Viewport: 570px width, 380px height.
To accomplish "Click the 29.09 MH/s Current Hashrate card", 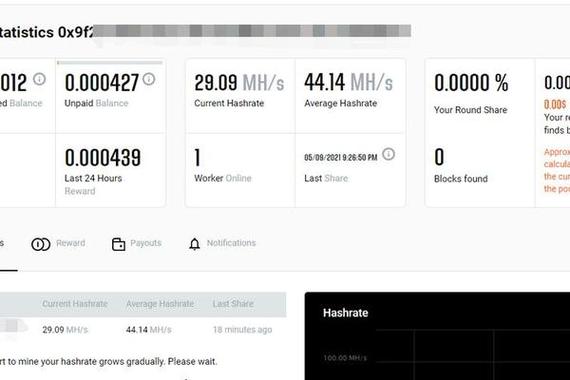I will (x=240, y=96).
